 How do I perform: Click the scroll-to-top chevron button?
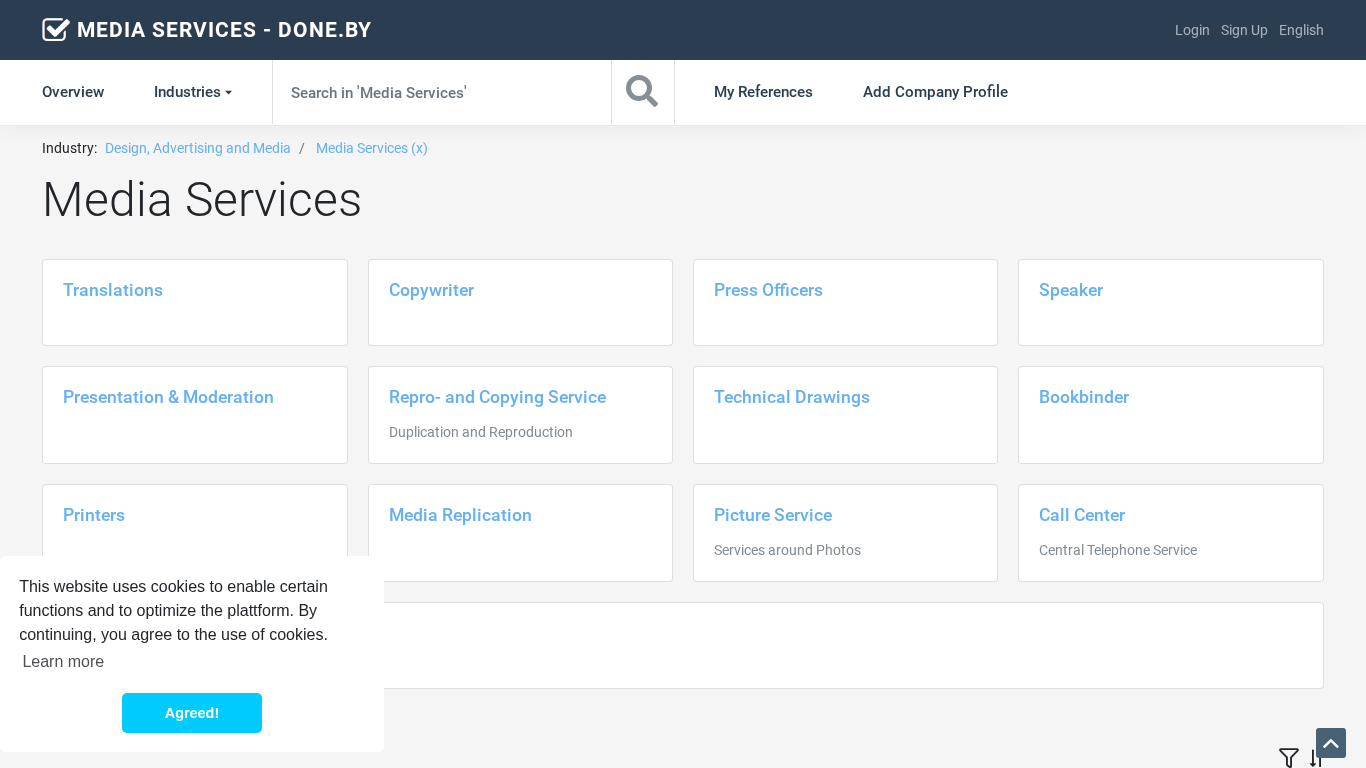1330,743
